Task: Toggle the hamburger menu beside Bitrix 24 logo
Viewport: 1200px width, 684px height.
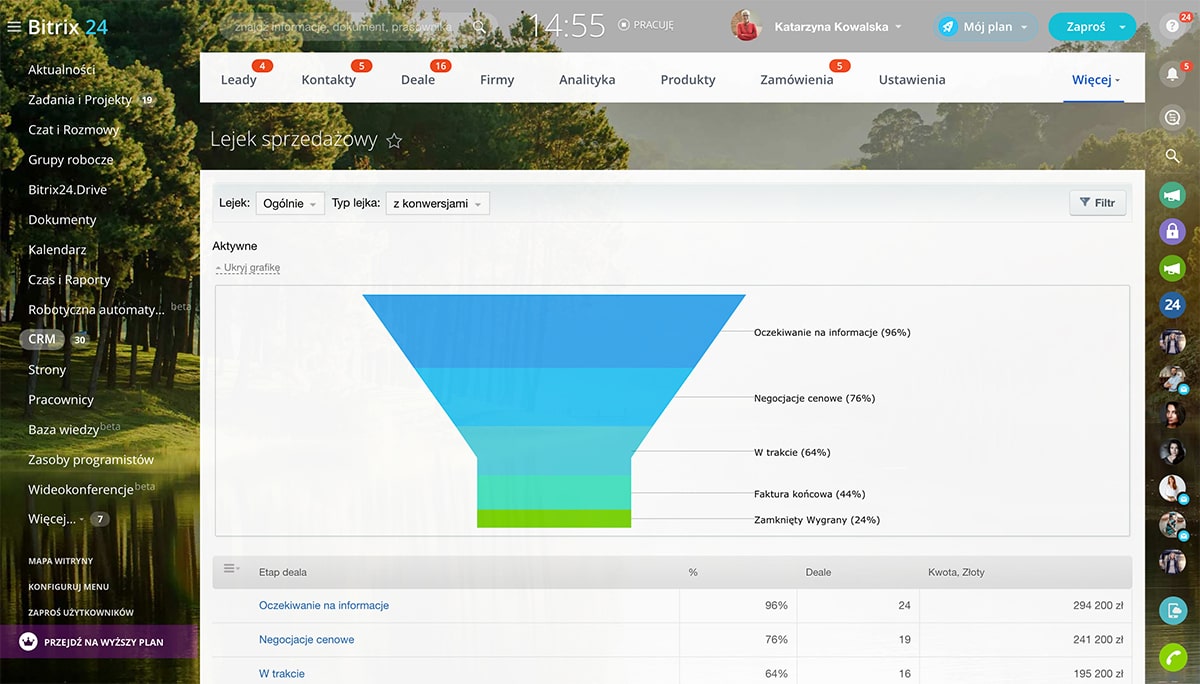Action: pos(14,27)
